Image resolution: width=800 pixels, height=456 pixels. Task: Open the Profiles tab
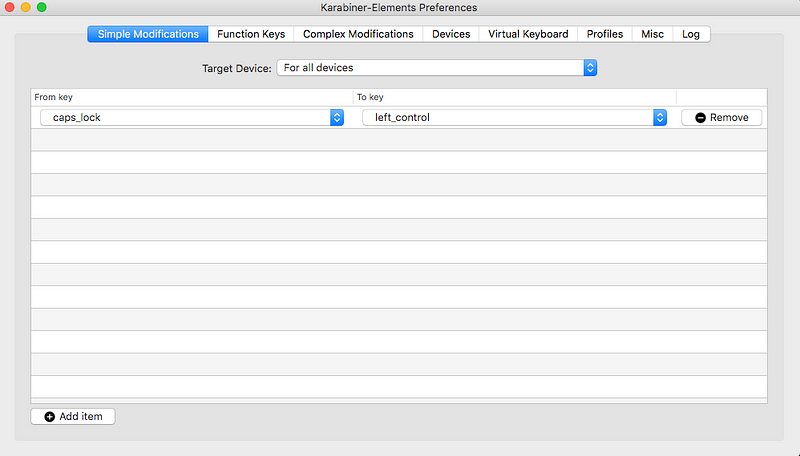click(605, 34)
